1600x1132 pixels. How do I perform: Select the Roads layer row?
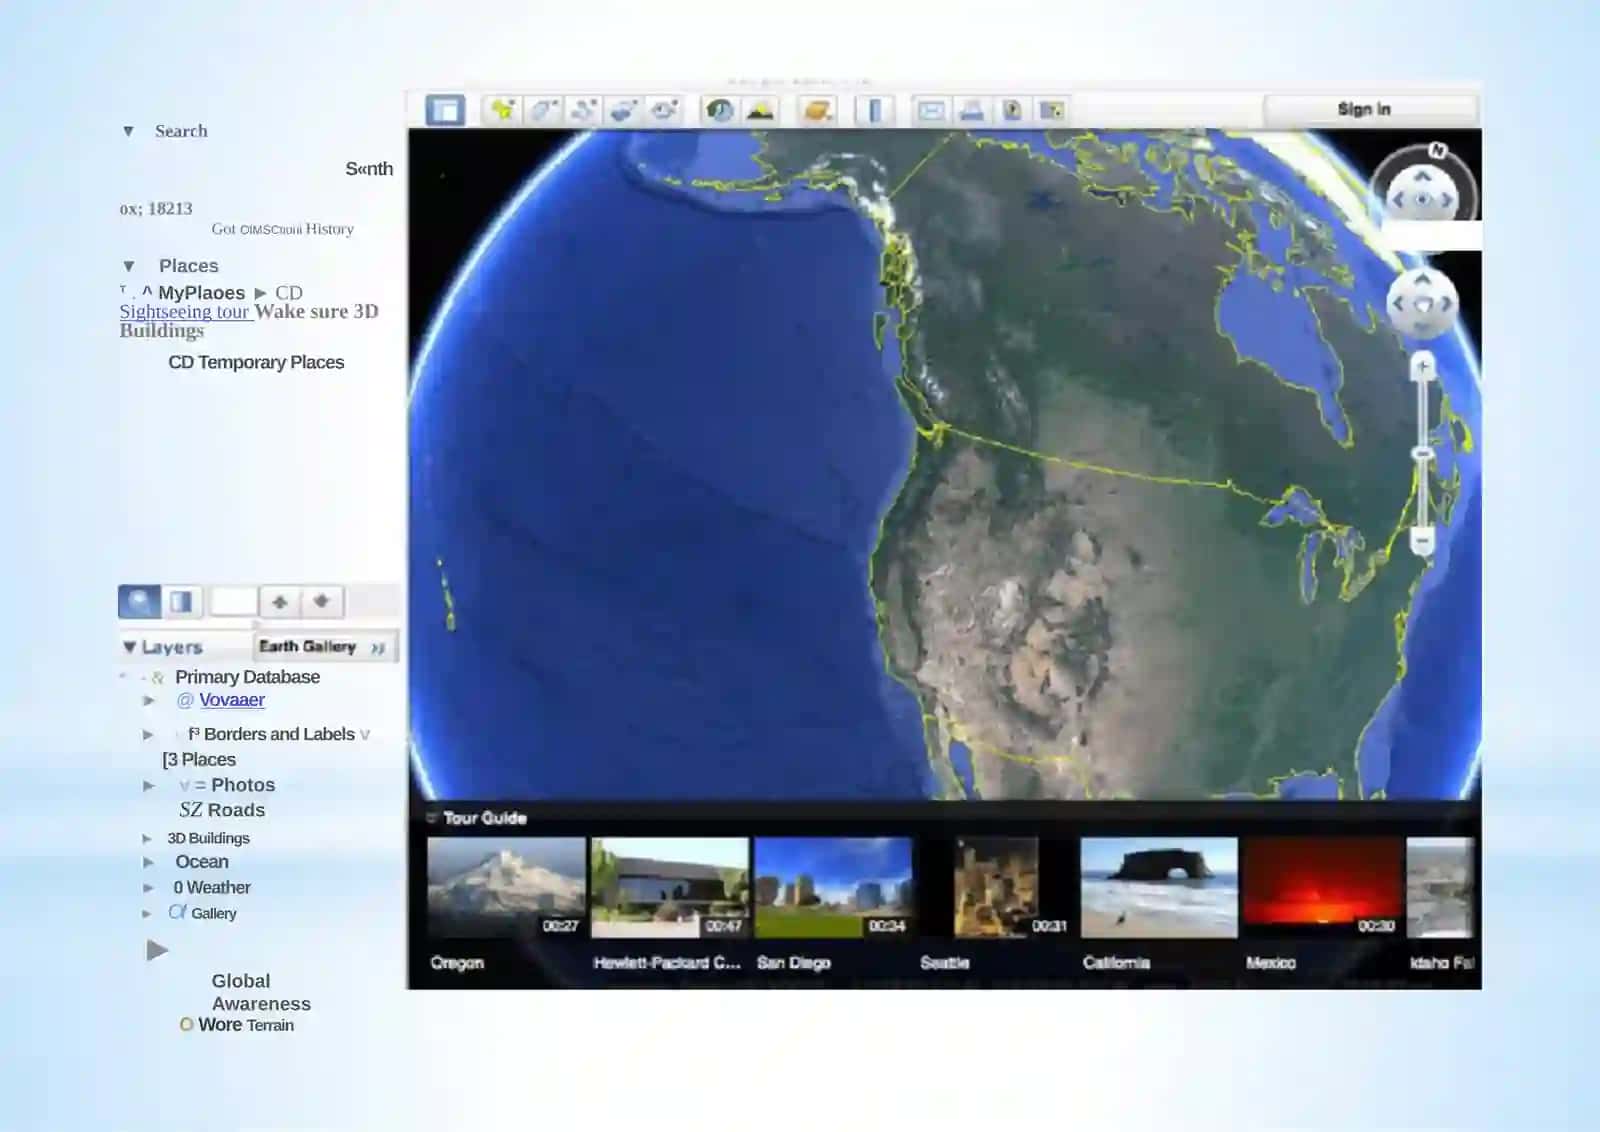[222, 810]
